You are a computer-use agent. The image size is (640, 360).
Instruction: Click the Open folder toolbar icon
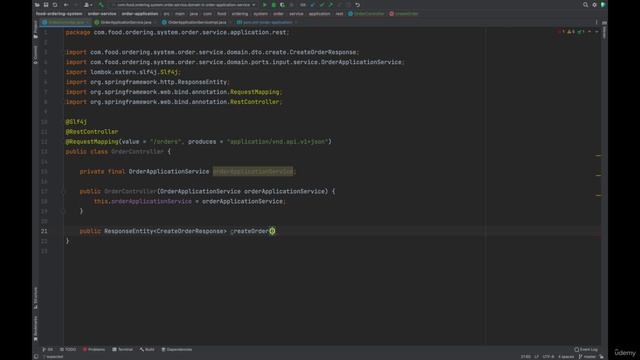pyautogui.click(x=37, y=5)
